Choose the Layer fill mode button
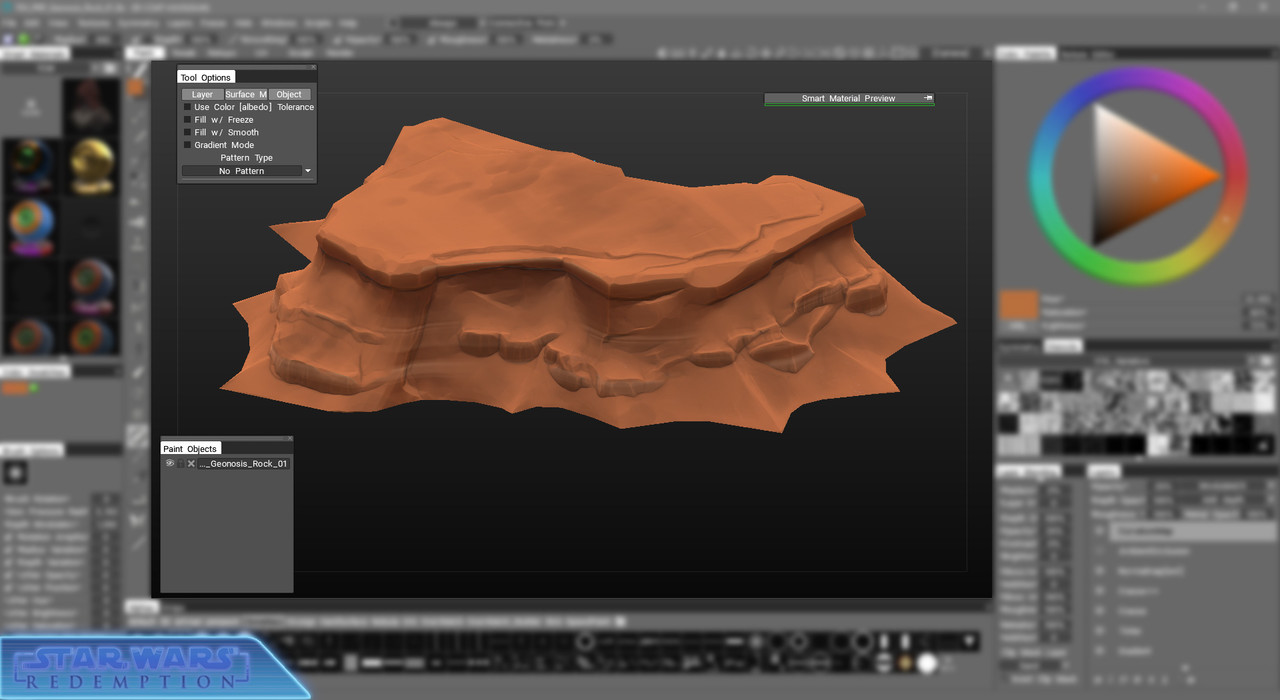1280x700 pixels. coord(203,94)
